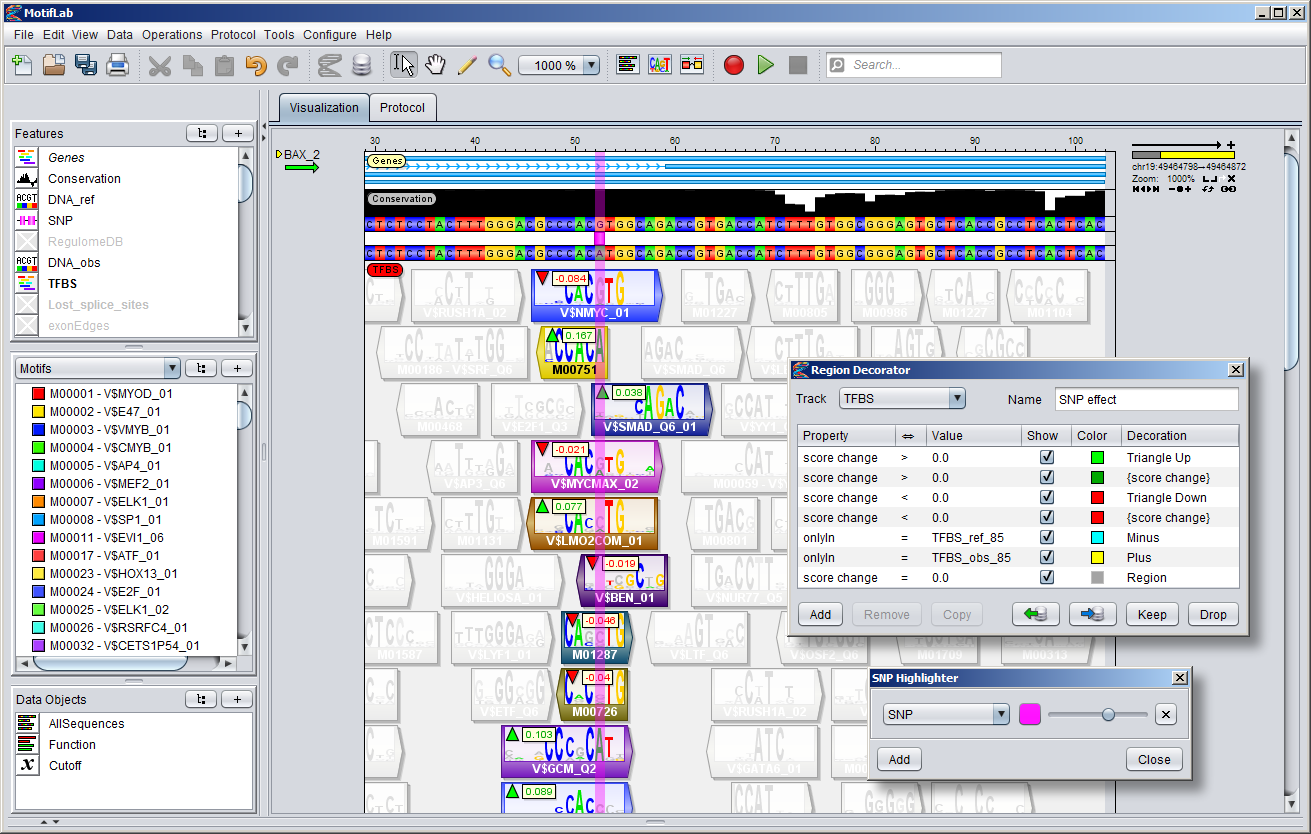Select the Conservation feature in Features list
The image size is (1311, 834).
pyautogui.click(x=84, y=178)
